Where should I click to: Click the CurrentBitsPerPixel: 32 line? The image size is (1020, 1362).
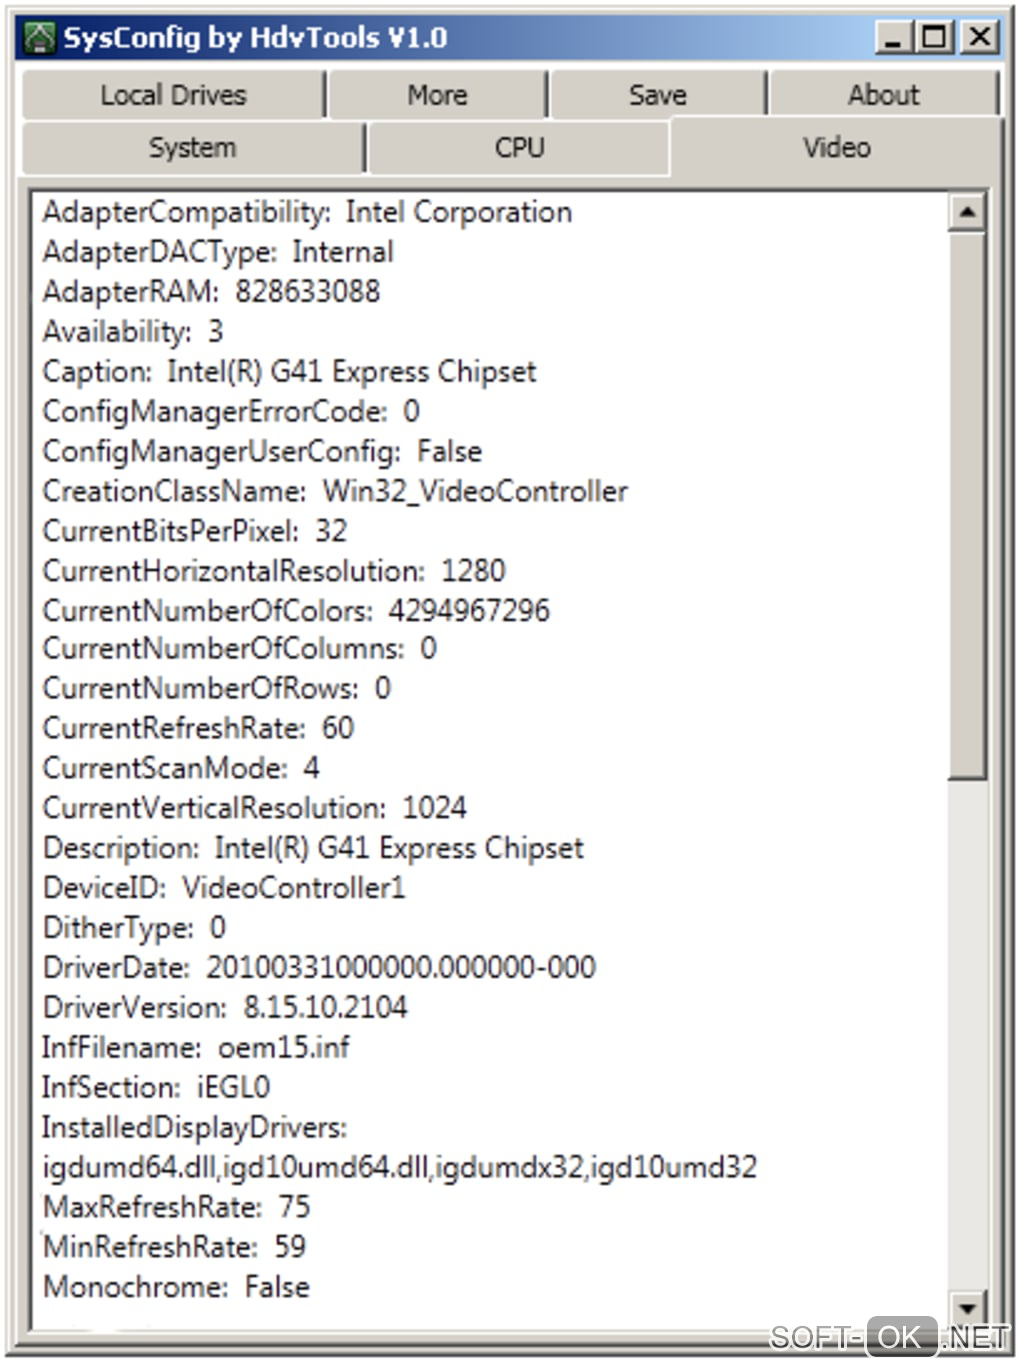pyautogui.click(x=195, y=531)
